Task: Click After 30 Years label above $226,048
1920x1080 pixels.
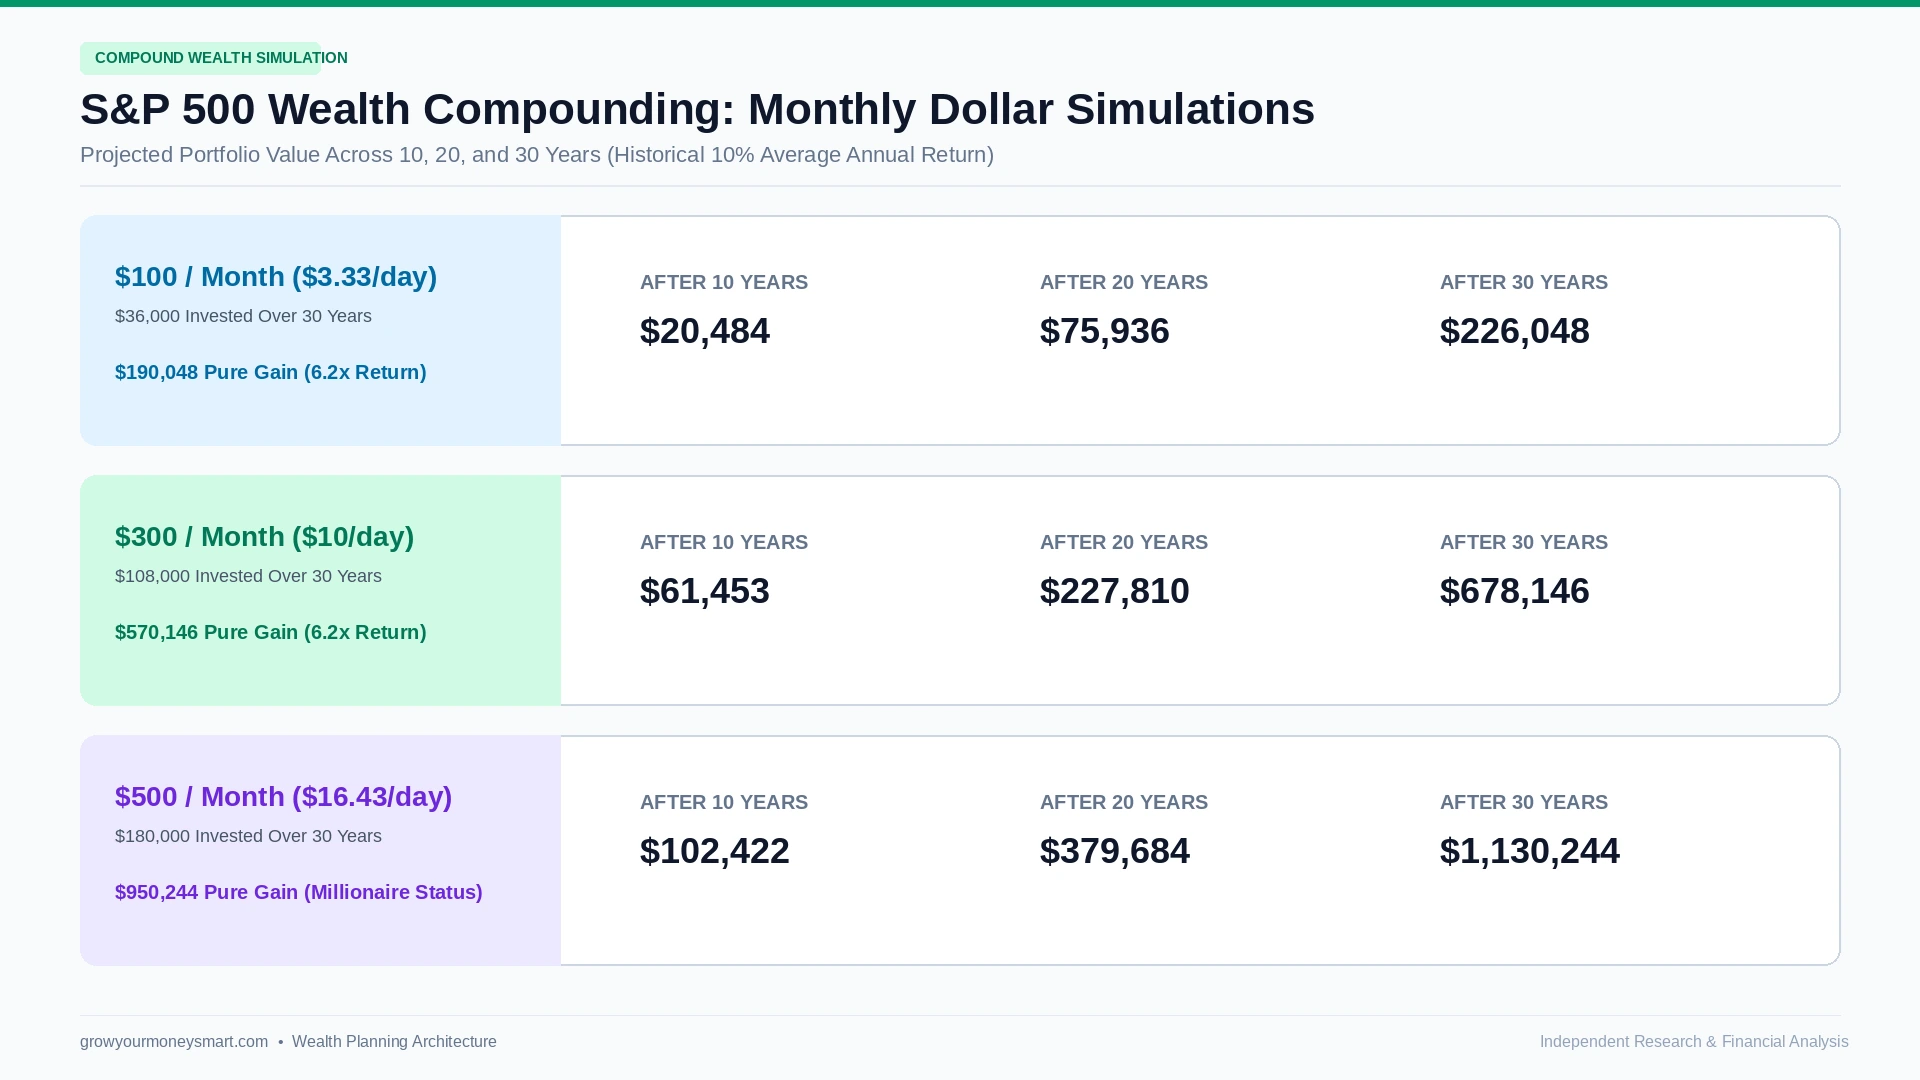Action: coord(1524,282)
